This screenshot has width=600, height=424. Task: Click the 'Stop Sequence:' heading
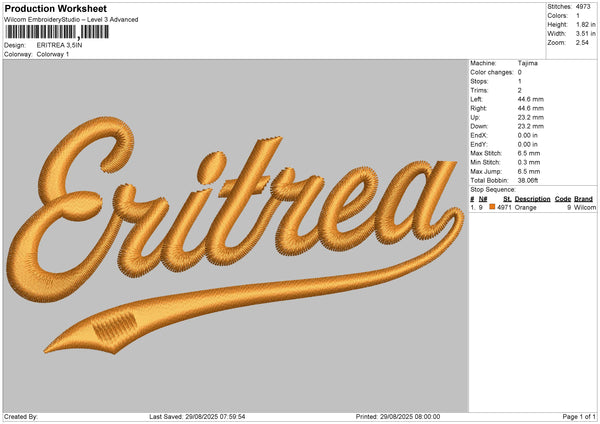(493, 190)
